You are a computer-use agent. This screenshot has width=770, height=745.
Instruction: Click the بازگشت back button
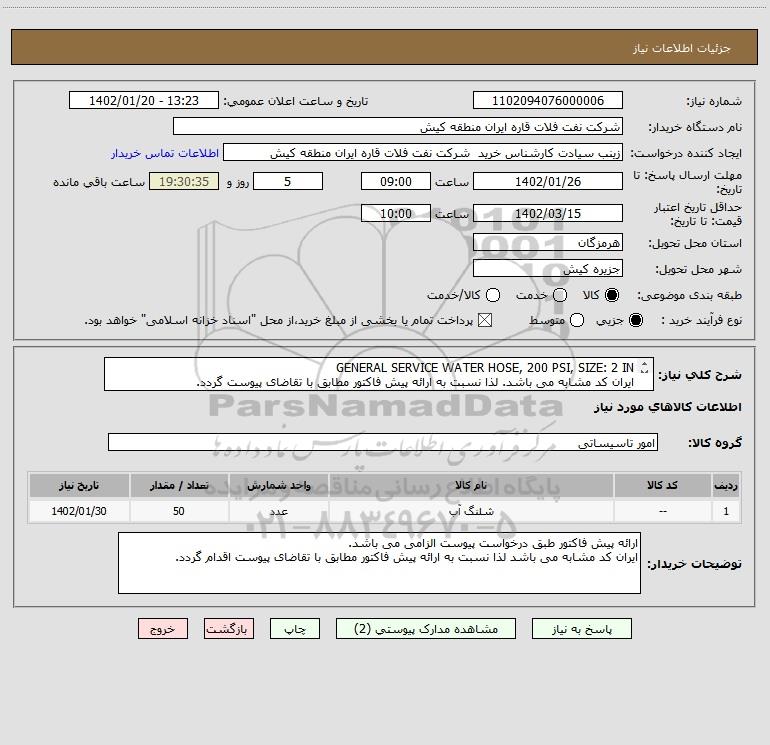[x=229, y=629]
